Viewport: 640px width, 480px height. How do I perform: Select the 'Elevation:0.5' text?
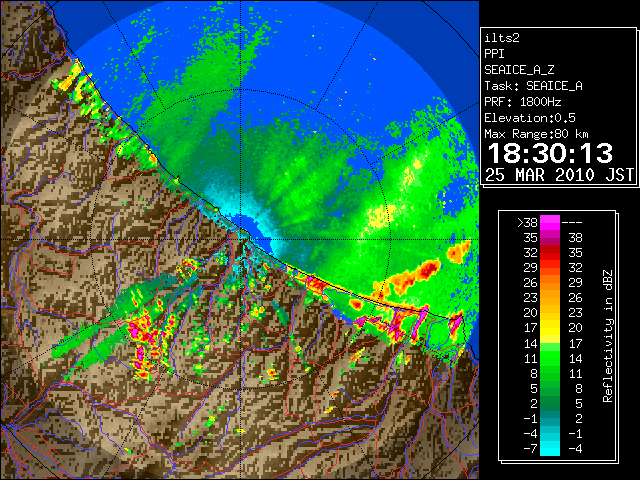point(530,118)
